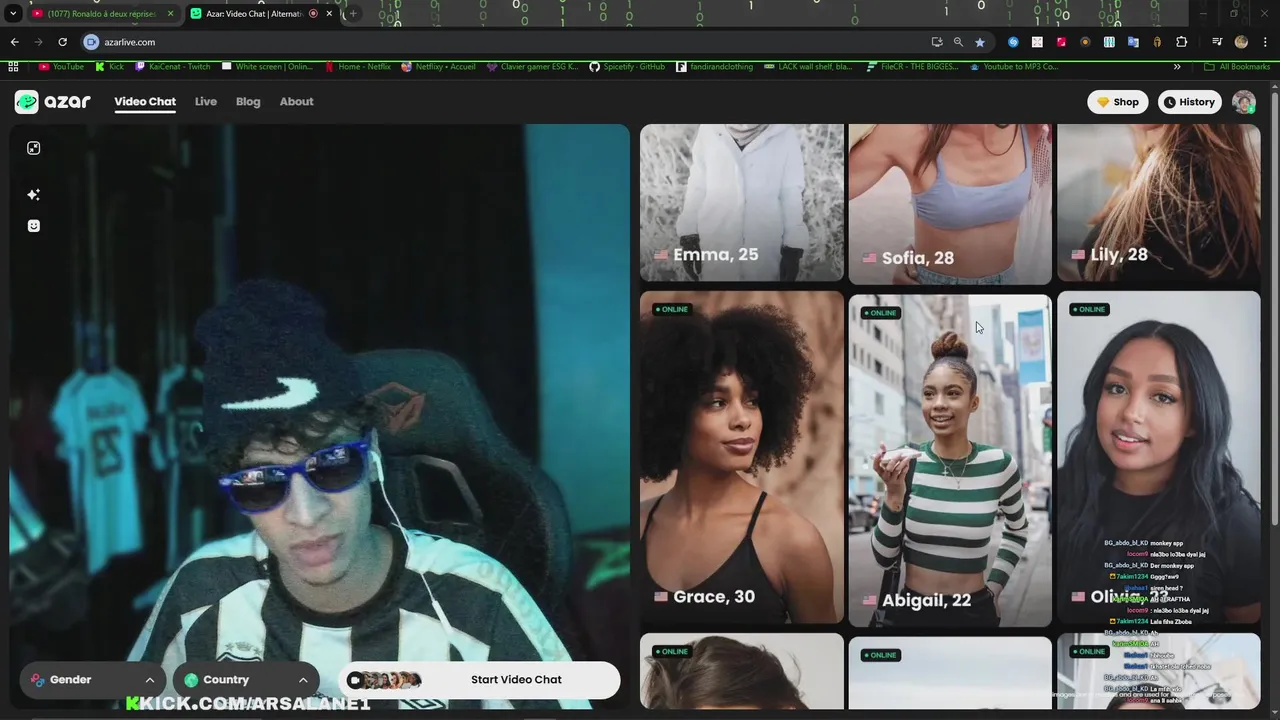Select Abigail, 22 profile card
Screen dimensions: 1280x720
tap(950, 460)
